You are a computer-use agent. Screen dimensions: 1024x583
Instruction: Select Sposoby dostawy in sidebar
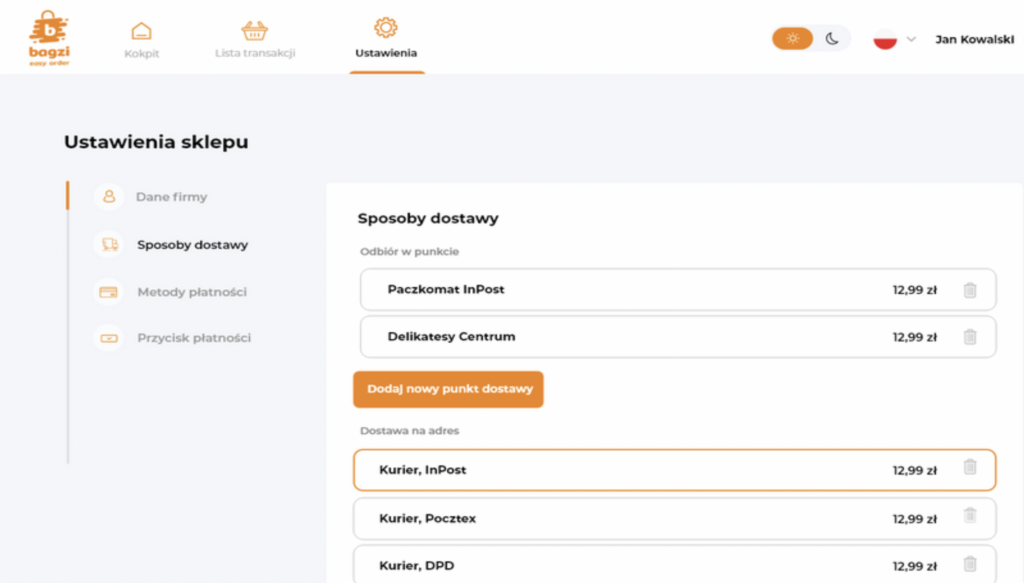point(192,245)
